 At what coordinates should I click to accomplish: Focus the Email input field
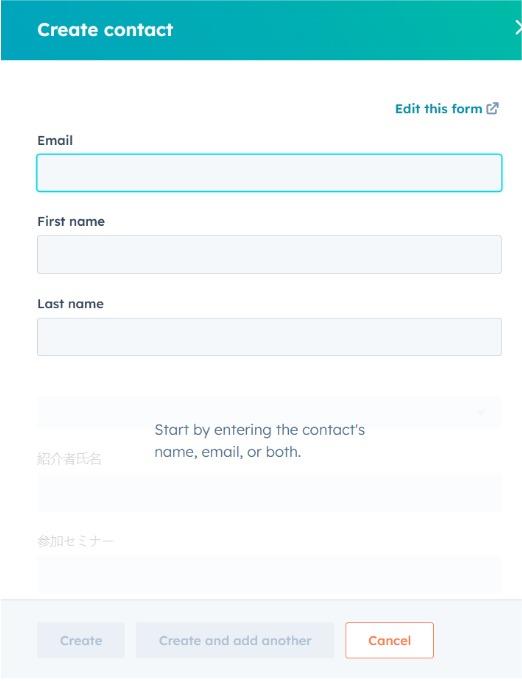coord(269,173)
